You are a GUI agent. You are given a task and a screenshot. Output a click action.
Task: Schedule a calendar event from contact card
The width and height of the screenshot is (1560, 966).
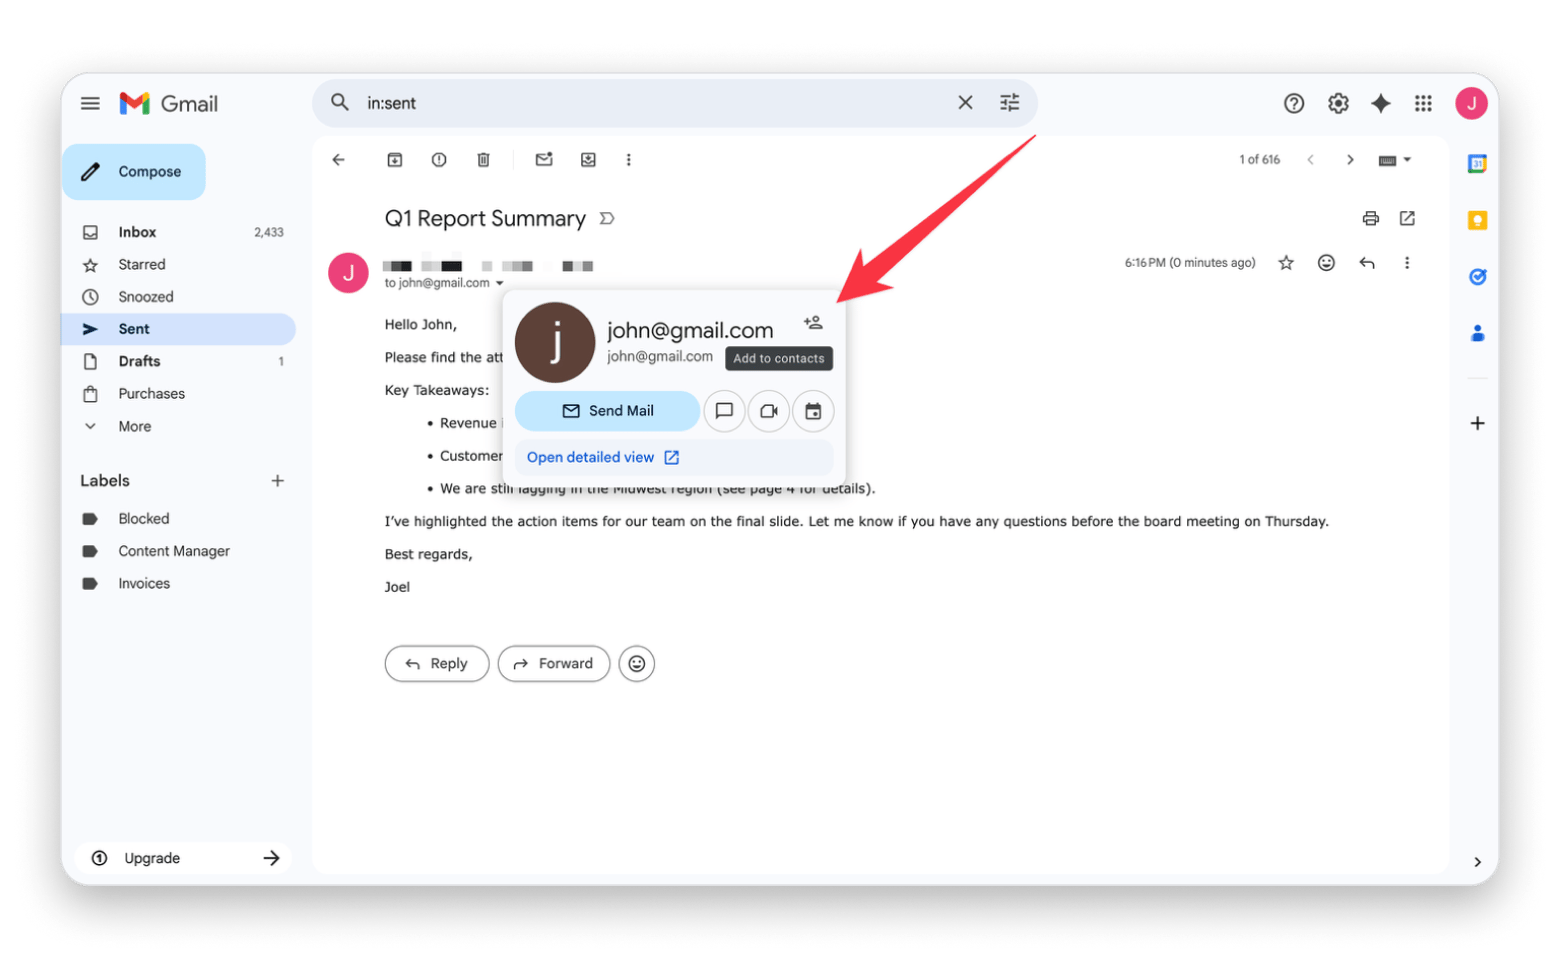tap(813, 411)
